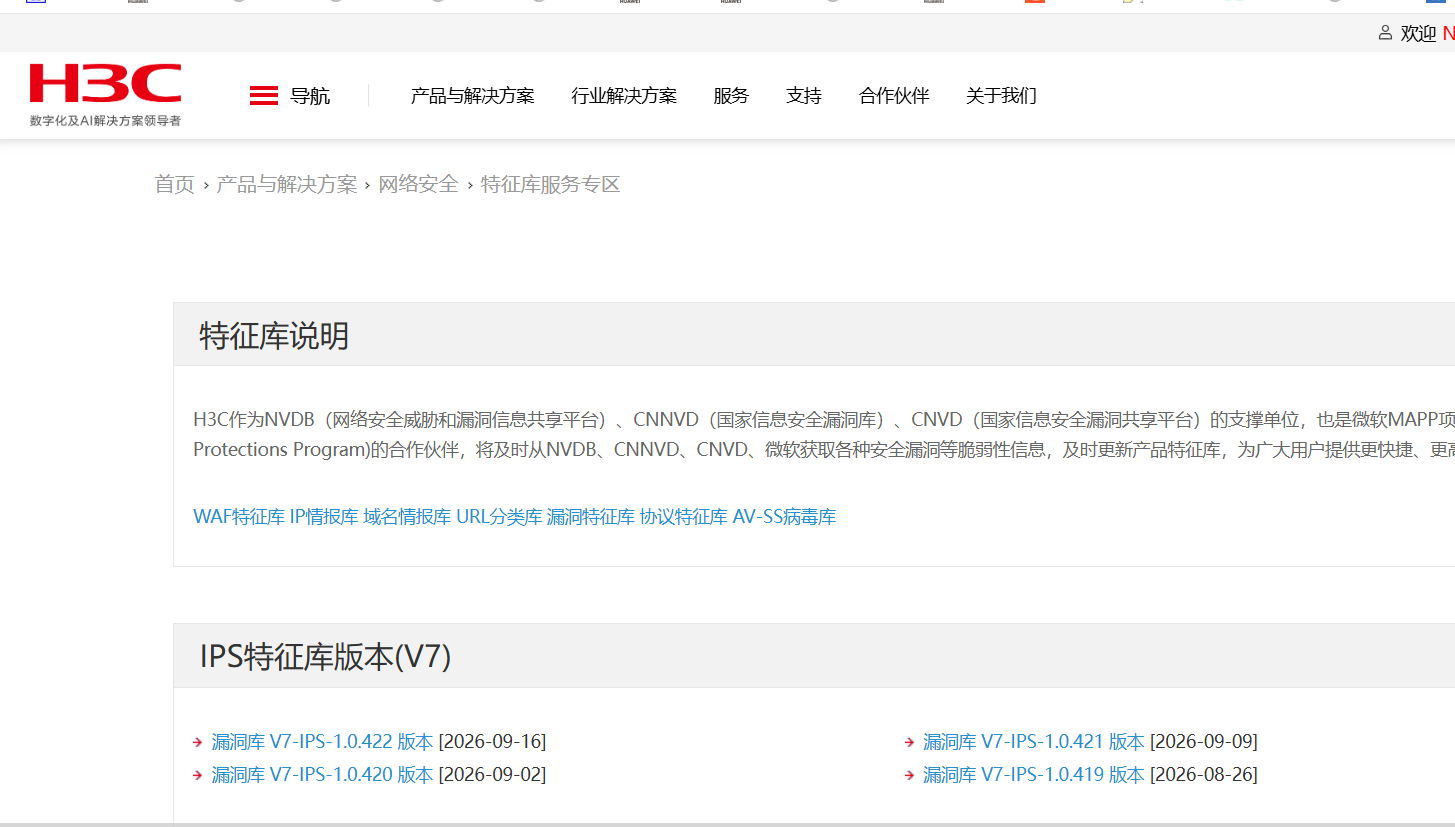Screen dimensions: 1455x827
Task: Expand the 导航 navigation menu
Action: 310,96
